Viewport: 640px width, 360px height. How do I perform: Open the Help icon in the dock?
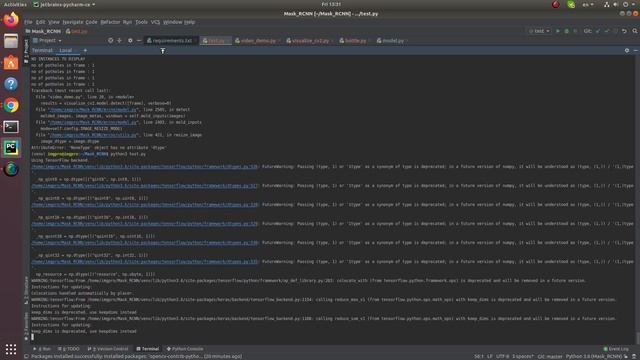tap(11, 84)
